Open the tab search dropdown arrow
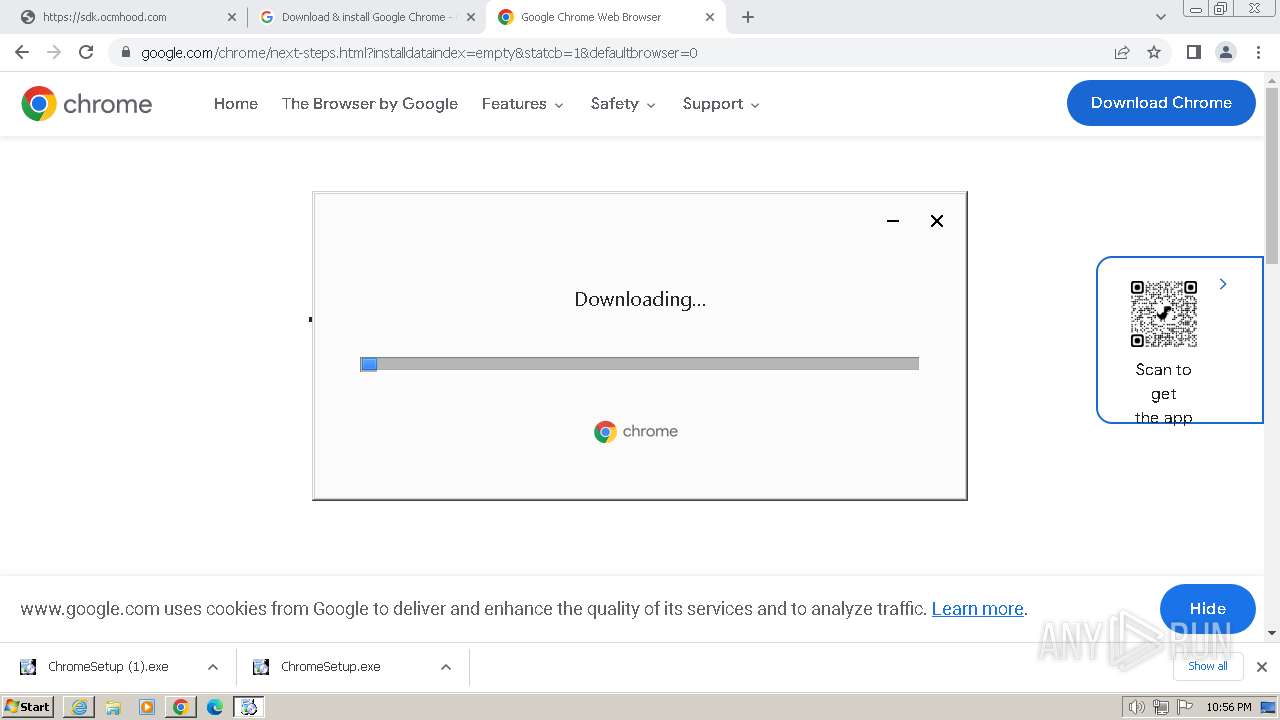1280x720 pixels. (1160, 17)
